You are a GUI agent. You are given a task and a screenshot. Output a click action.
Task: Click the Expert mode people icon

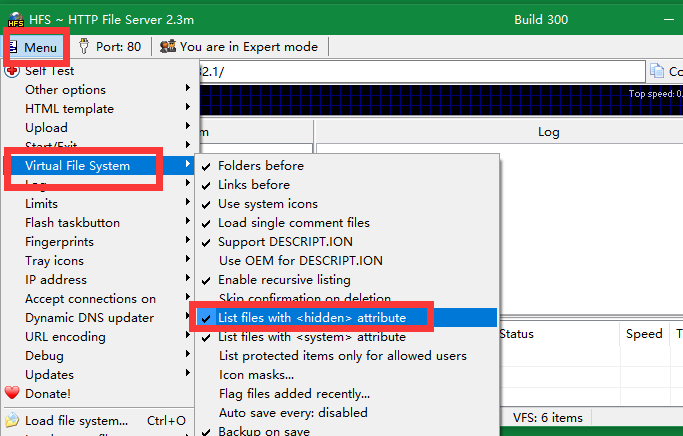point(168,46)
